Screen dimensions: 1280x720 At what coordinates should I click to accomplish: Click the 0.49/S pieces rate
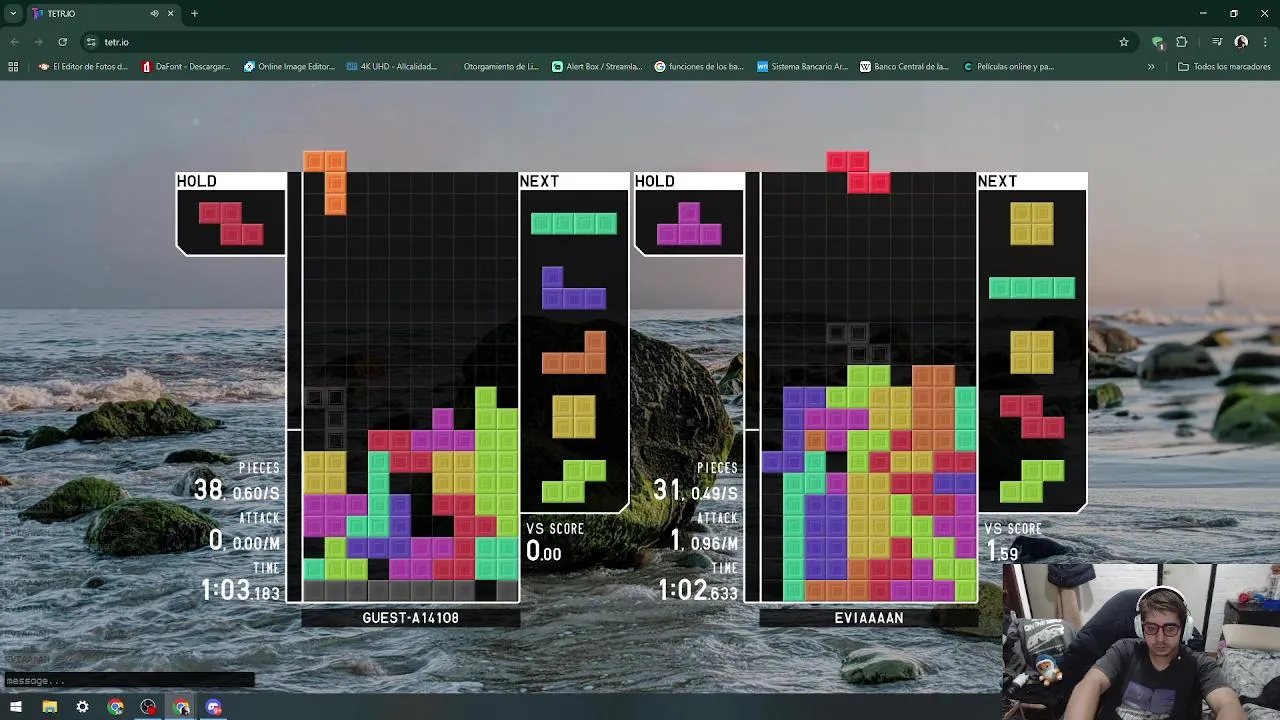714,494
